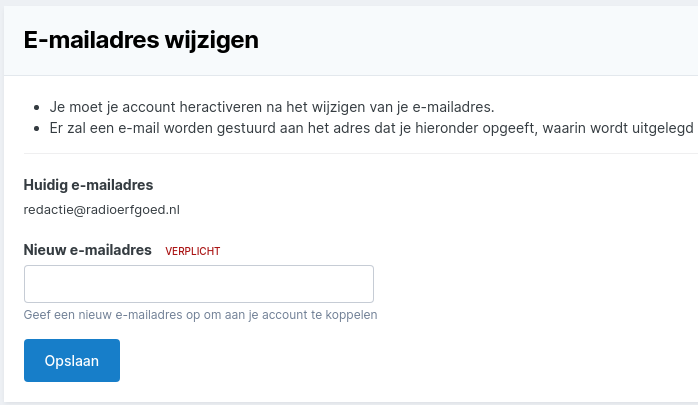
Task: Click the help text below the email input
Action: point(200,315)
